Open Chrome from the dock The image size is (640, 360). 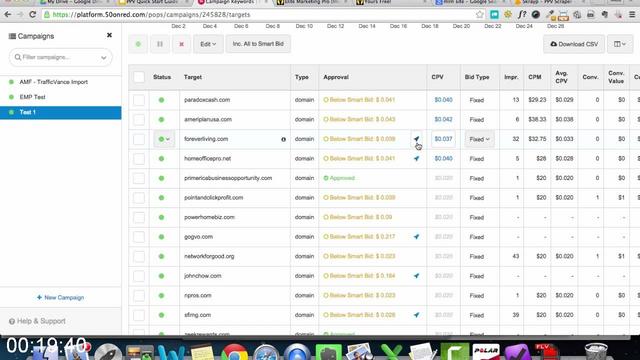[x=234, y=353]
